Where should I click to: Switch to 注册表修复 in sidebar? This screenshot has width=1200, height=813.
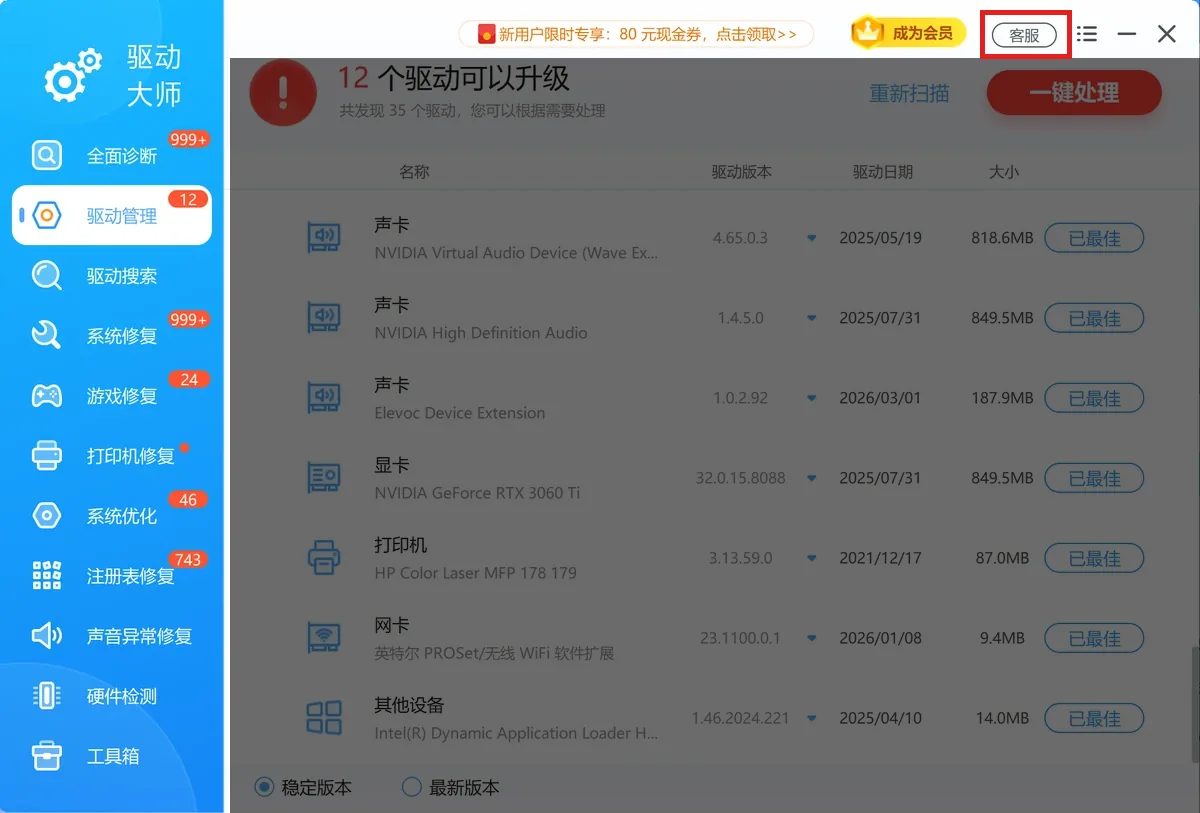coord(112,576)
